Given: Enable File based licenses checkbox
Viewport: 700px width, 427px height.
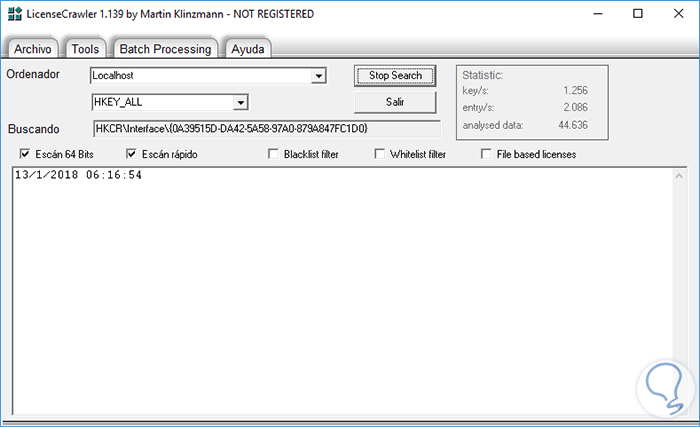Looking at the screenshot, I should point(486,154).
